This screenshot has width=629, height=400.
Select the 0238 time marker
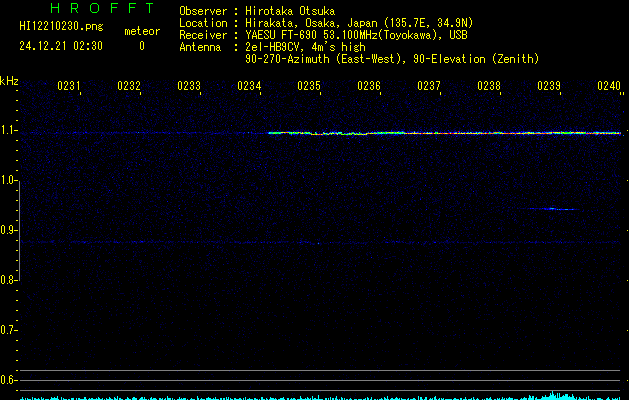[x=489, y=86]
